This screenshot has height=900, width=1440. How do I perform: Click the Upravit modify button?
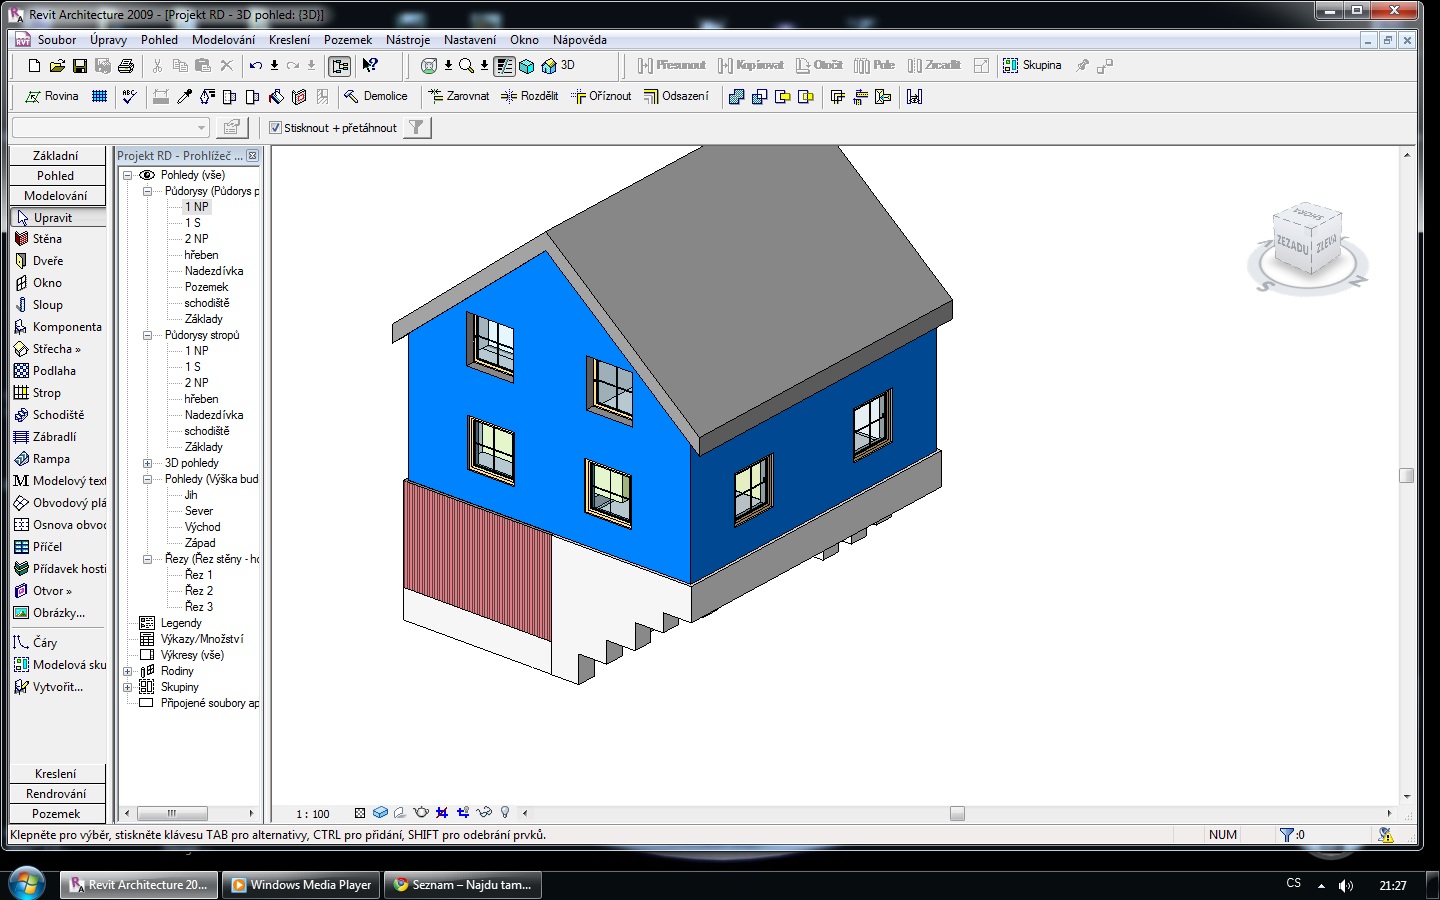point(52,218)
